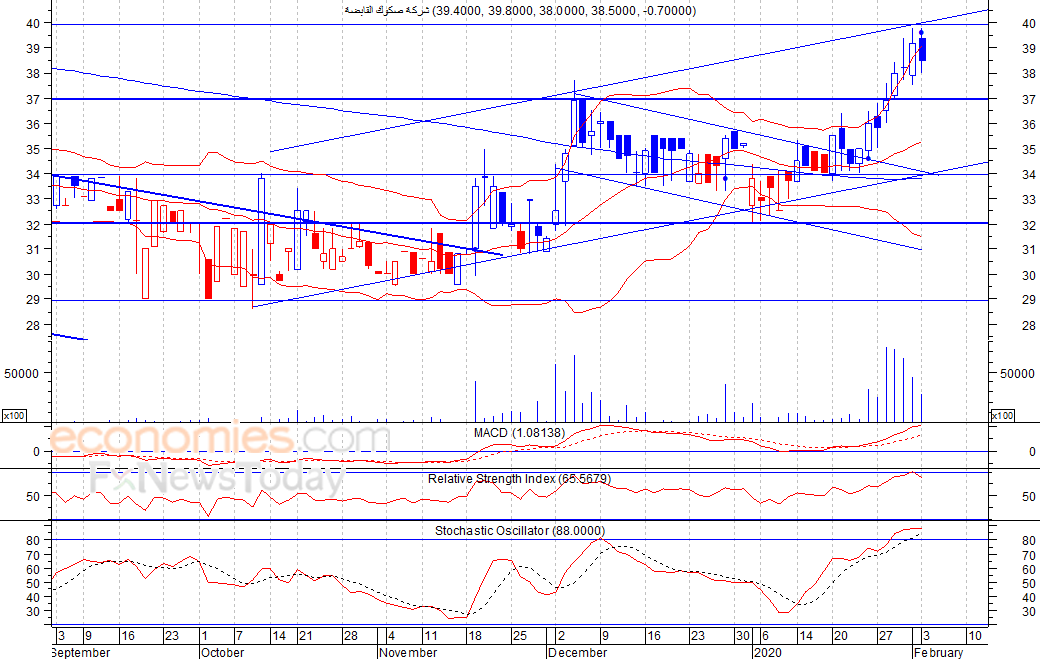Select date label 7 in October
Screen dimensions: 1040x659
click(239, 636)
